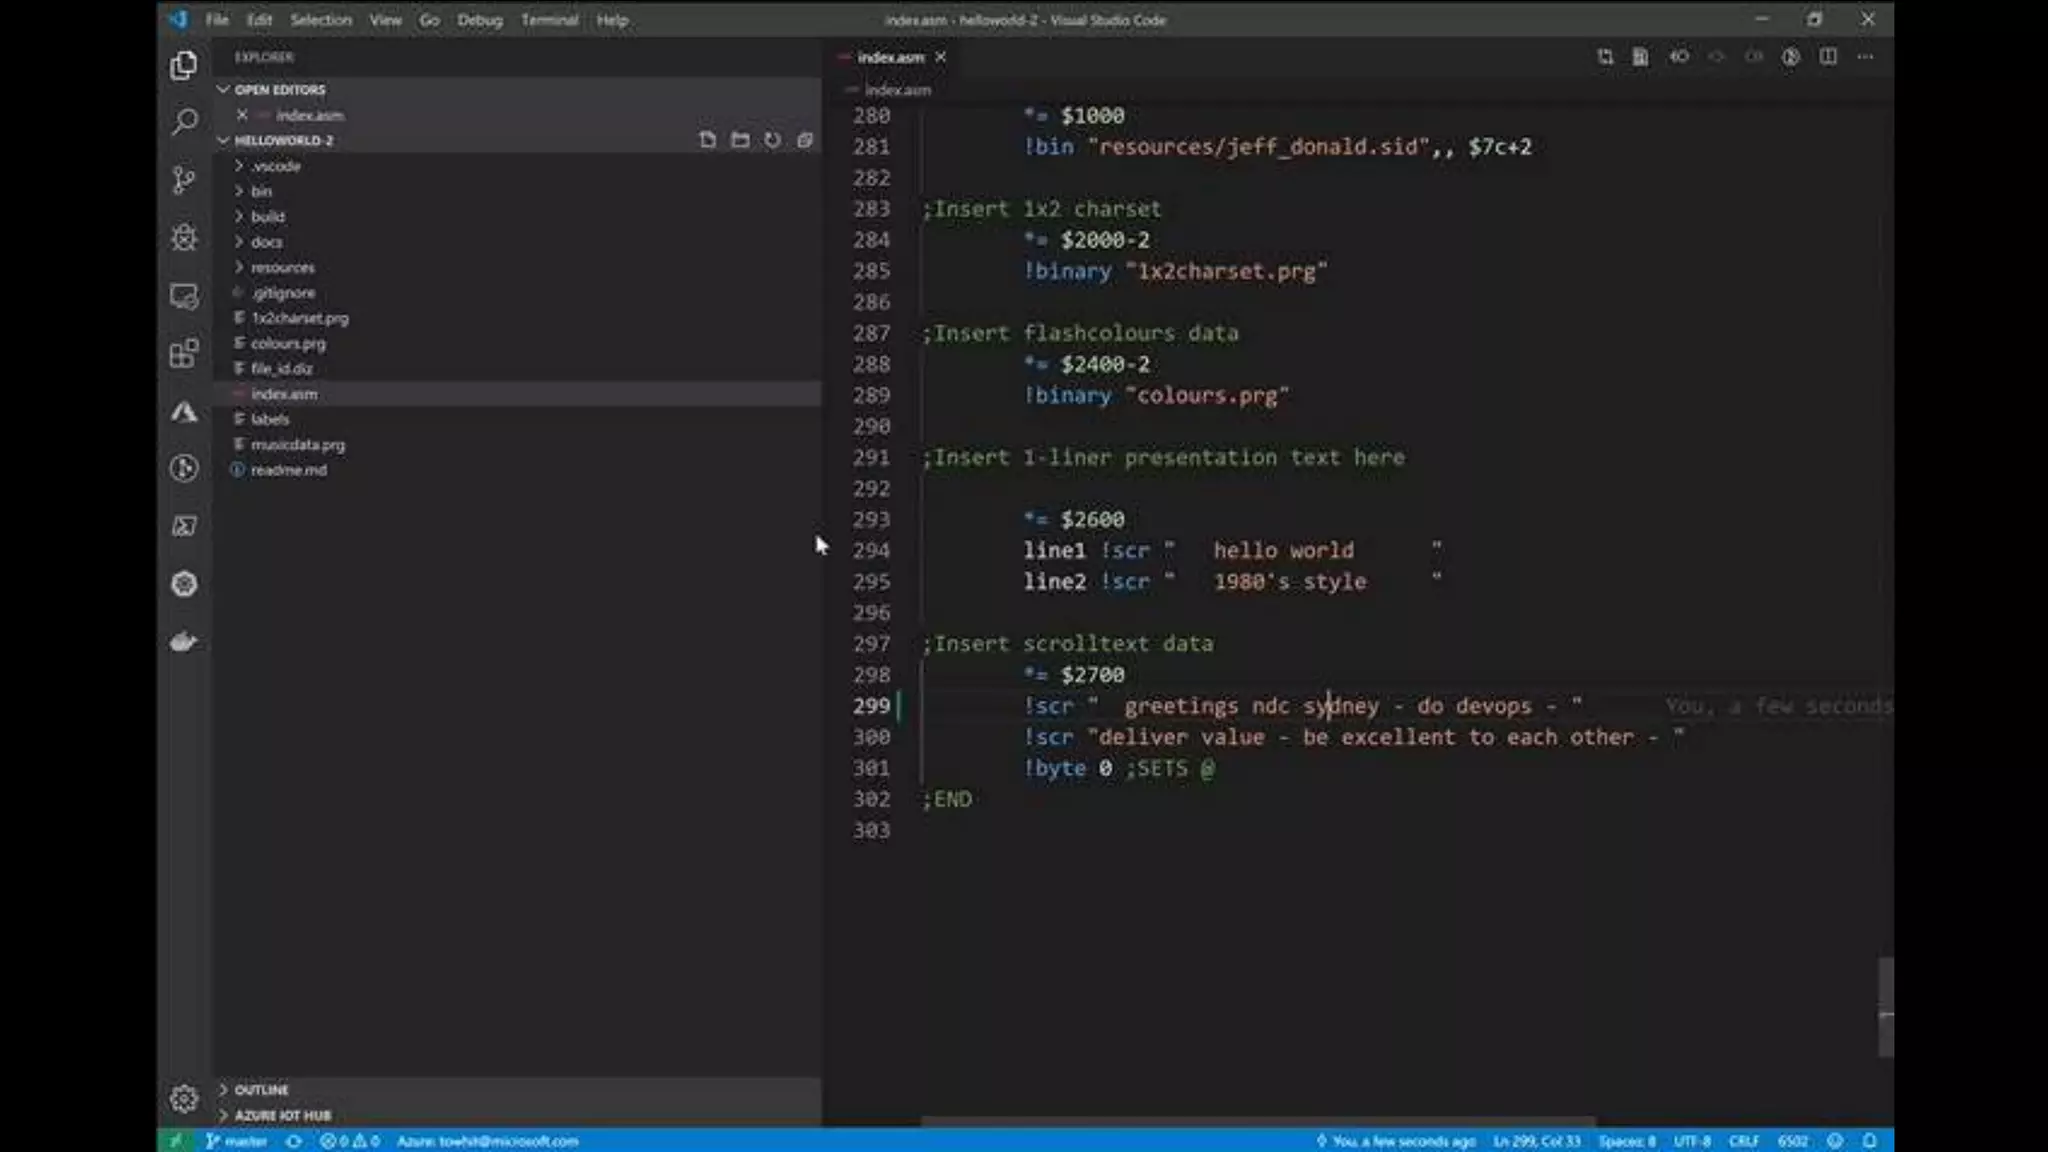Collapse all folders in explorer

pyautogui.click(x=805, y=140)
